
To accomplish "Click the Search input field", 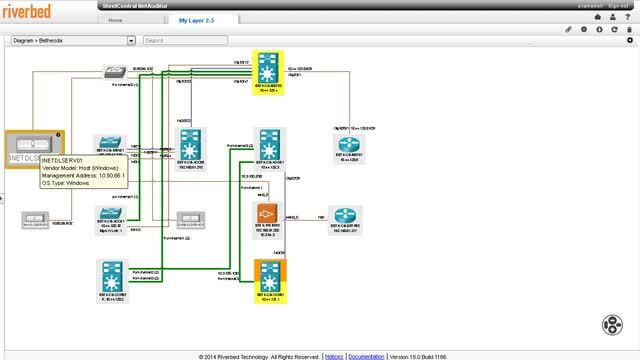I will point(185,40).
